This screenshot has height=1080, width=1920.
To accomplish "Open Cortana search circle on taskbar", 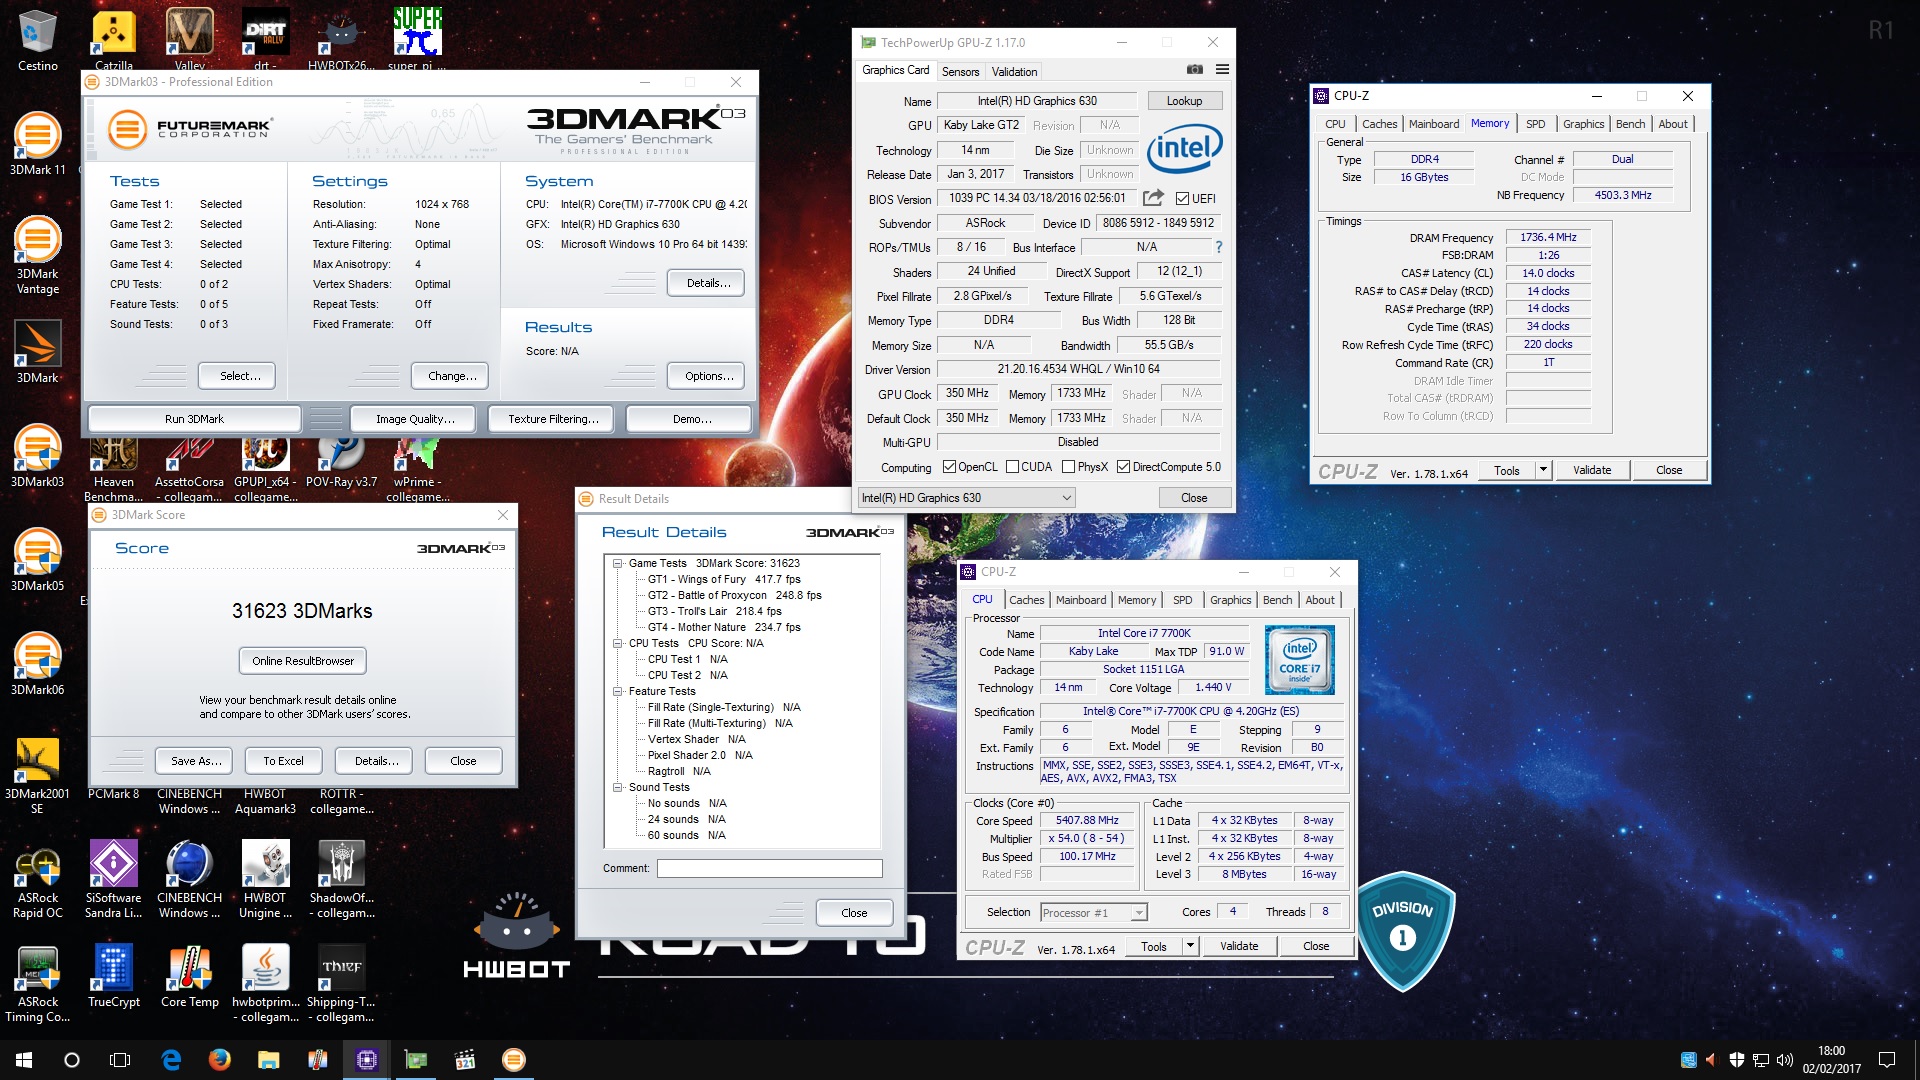I will pos(72,1060).
